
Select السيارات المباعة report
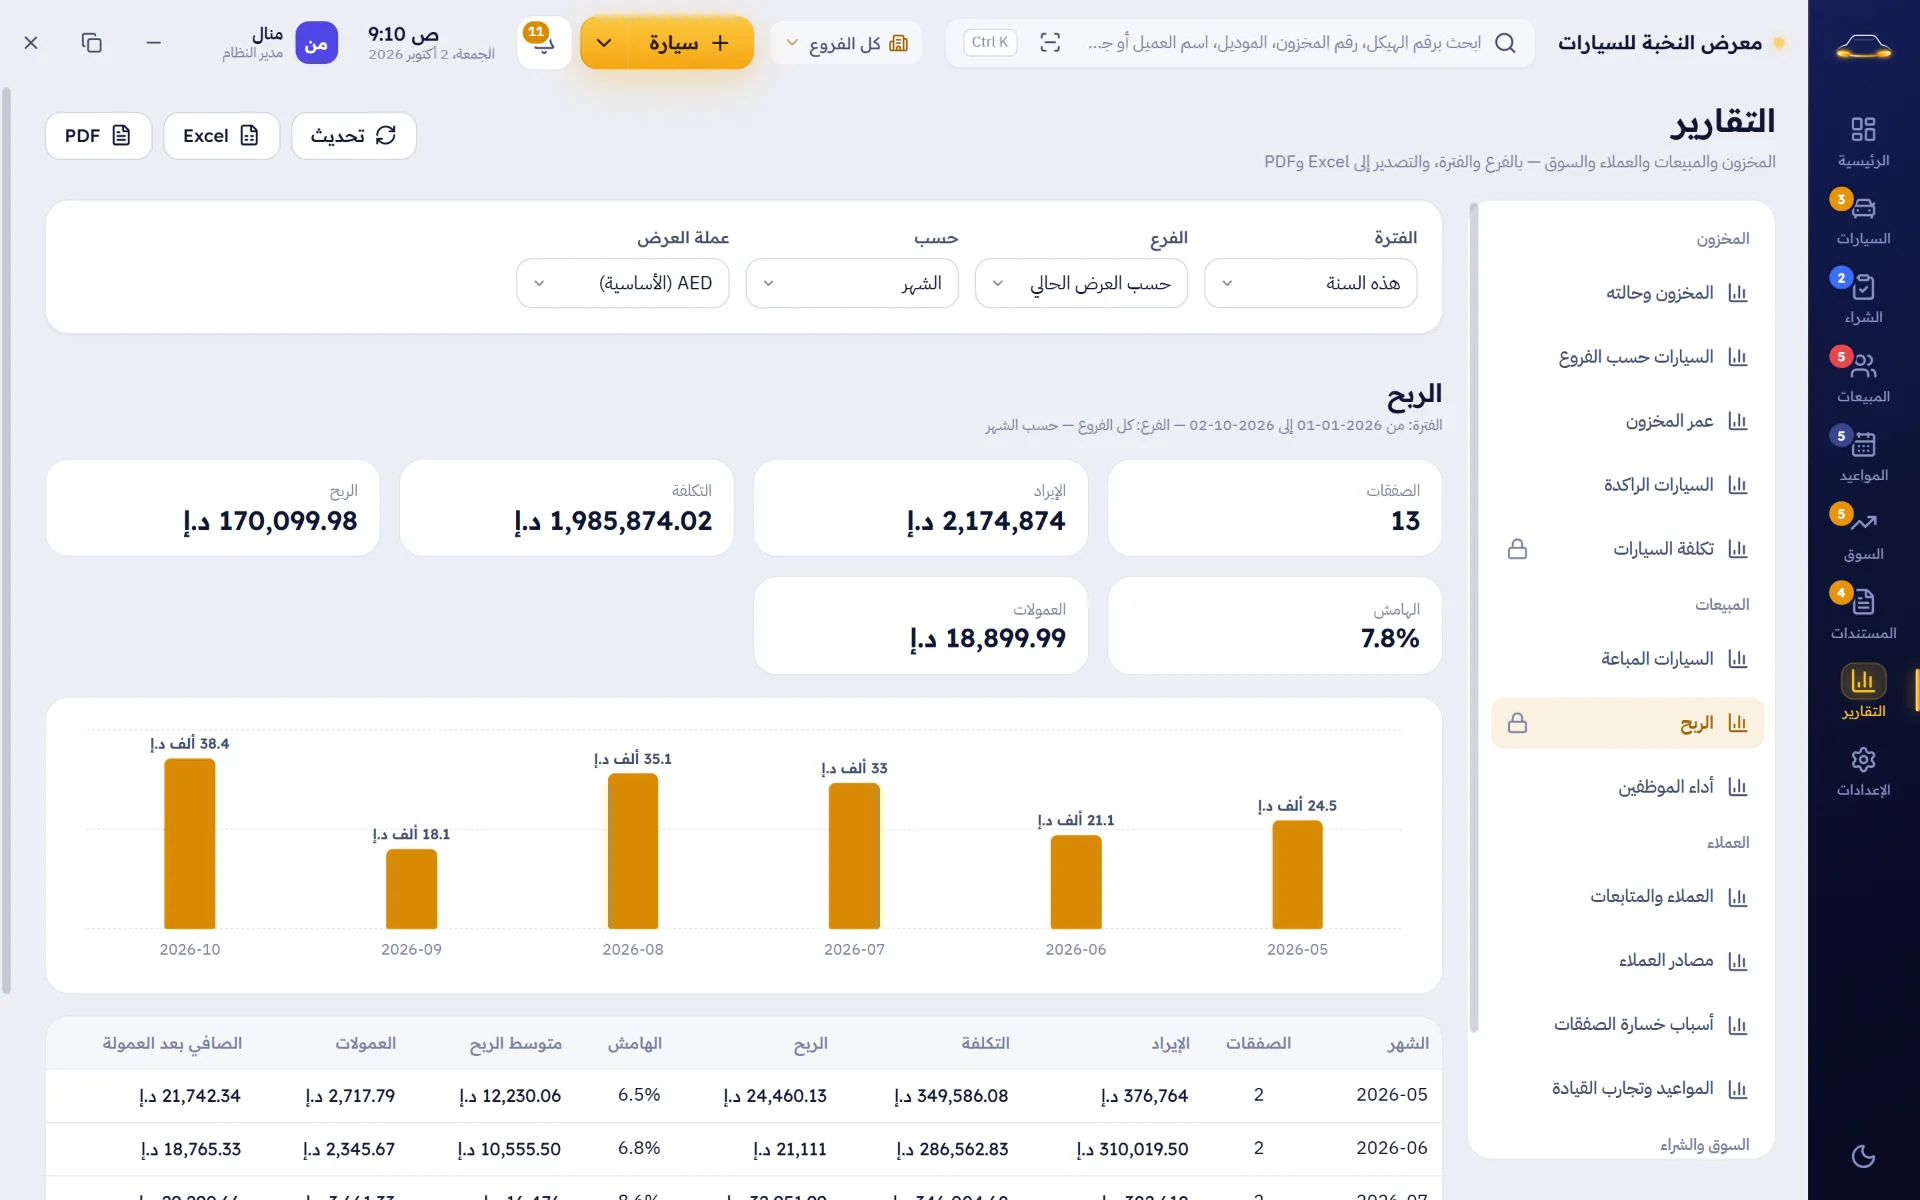point(1627,659)
